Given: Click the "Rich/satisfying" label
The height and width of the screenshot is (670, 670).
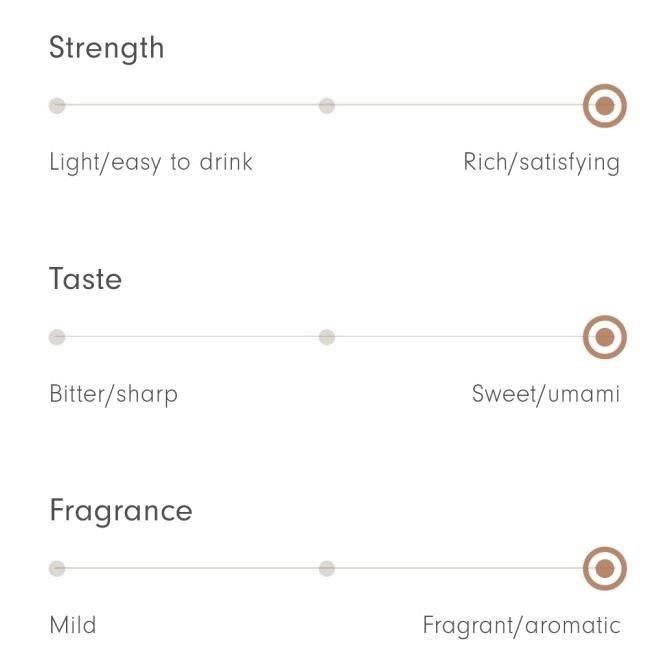Looking at the screenshot, I should pyautogui.click(x=541, y=162).
